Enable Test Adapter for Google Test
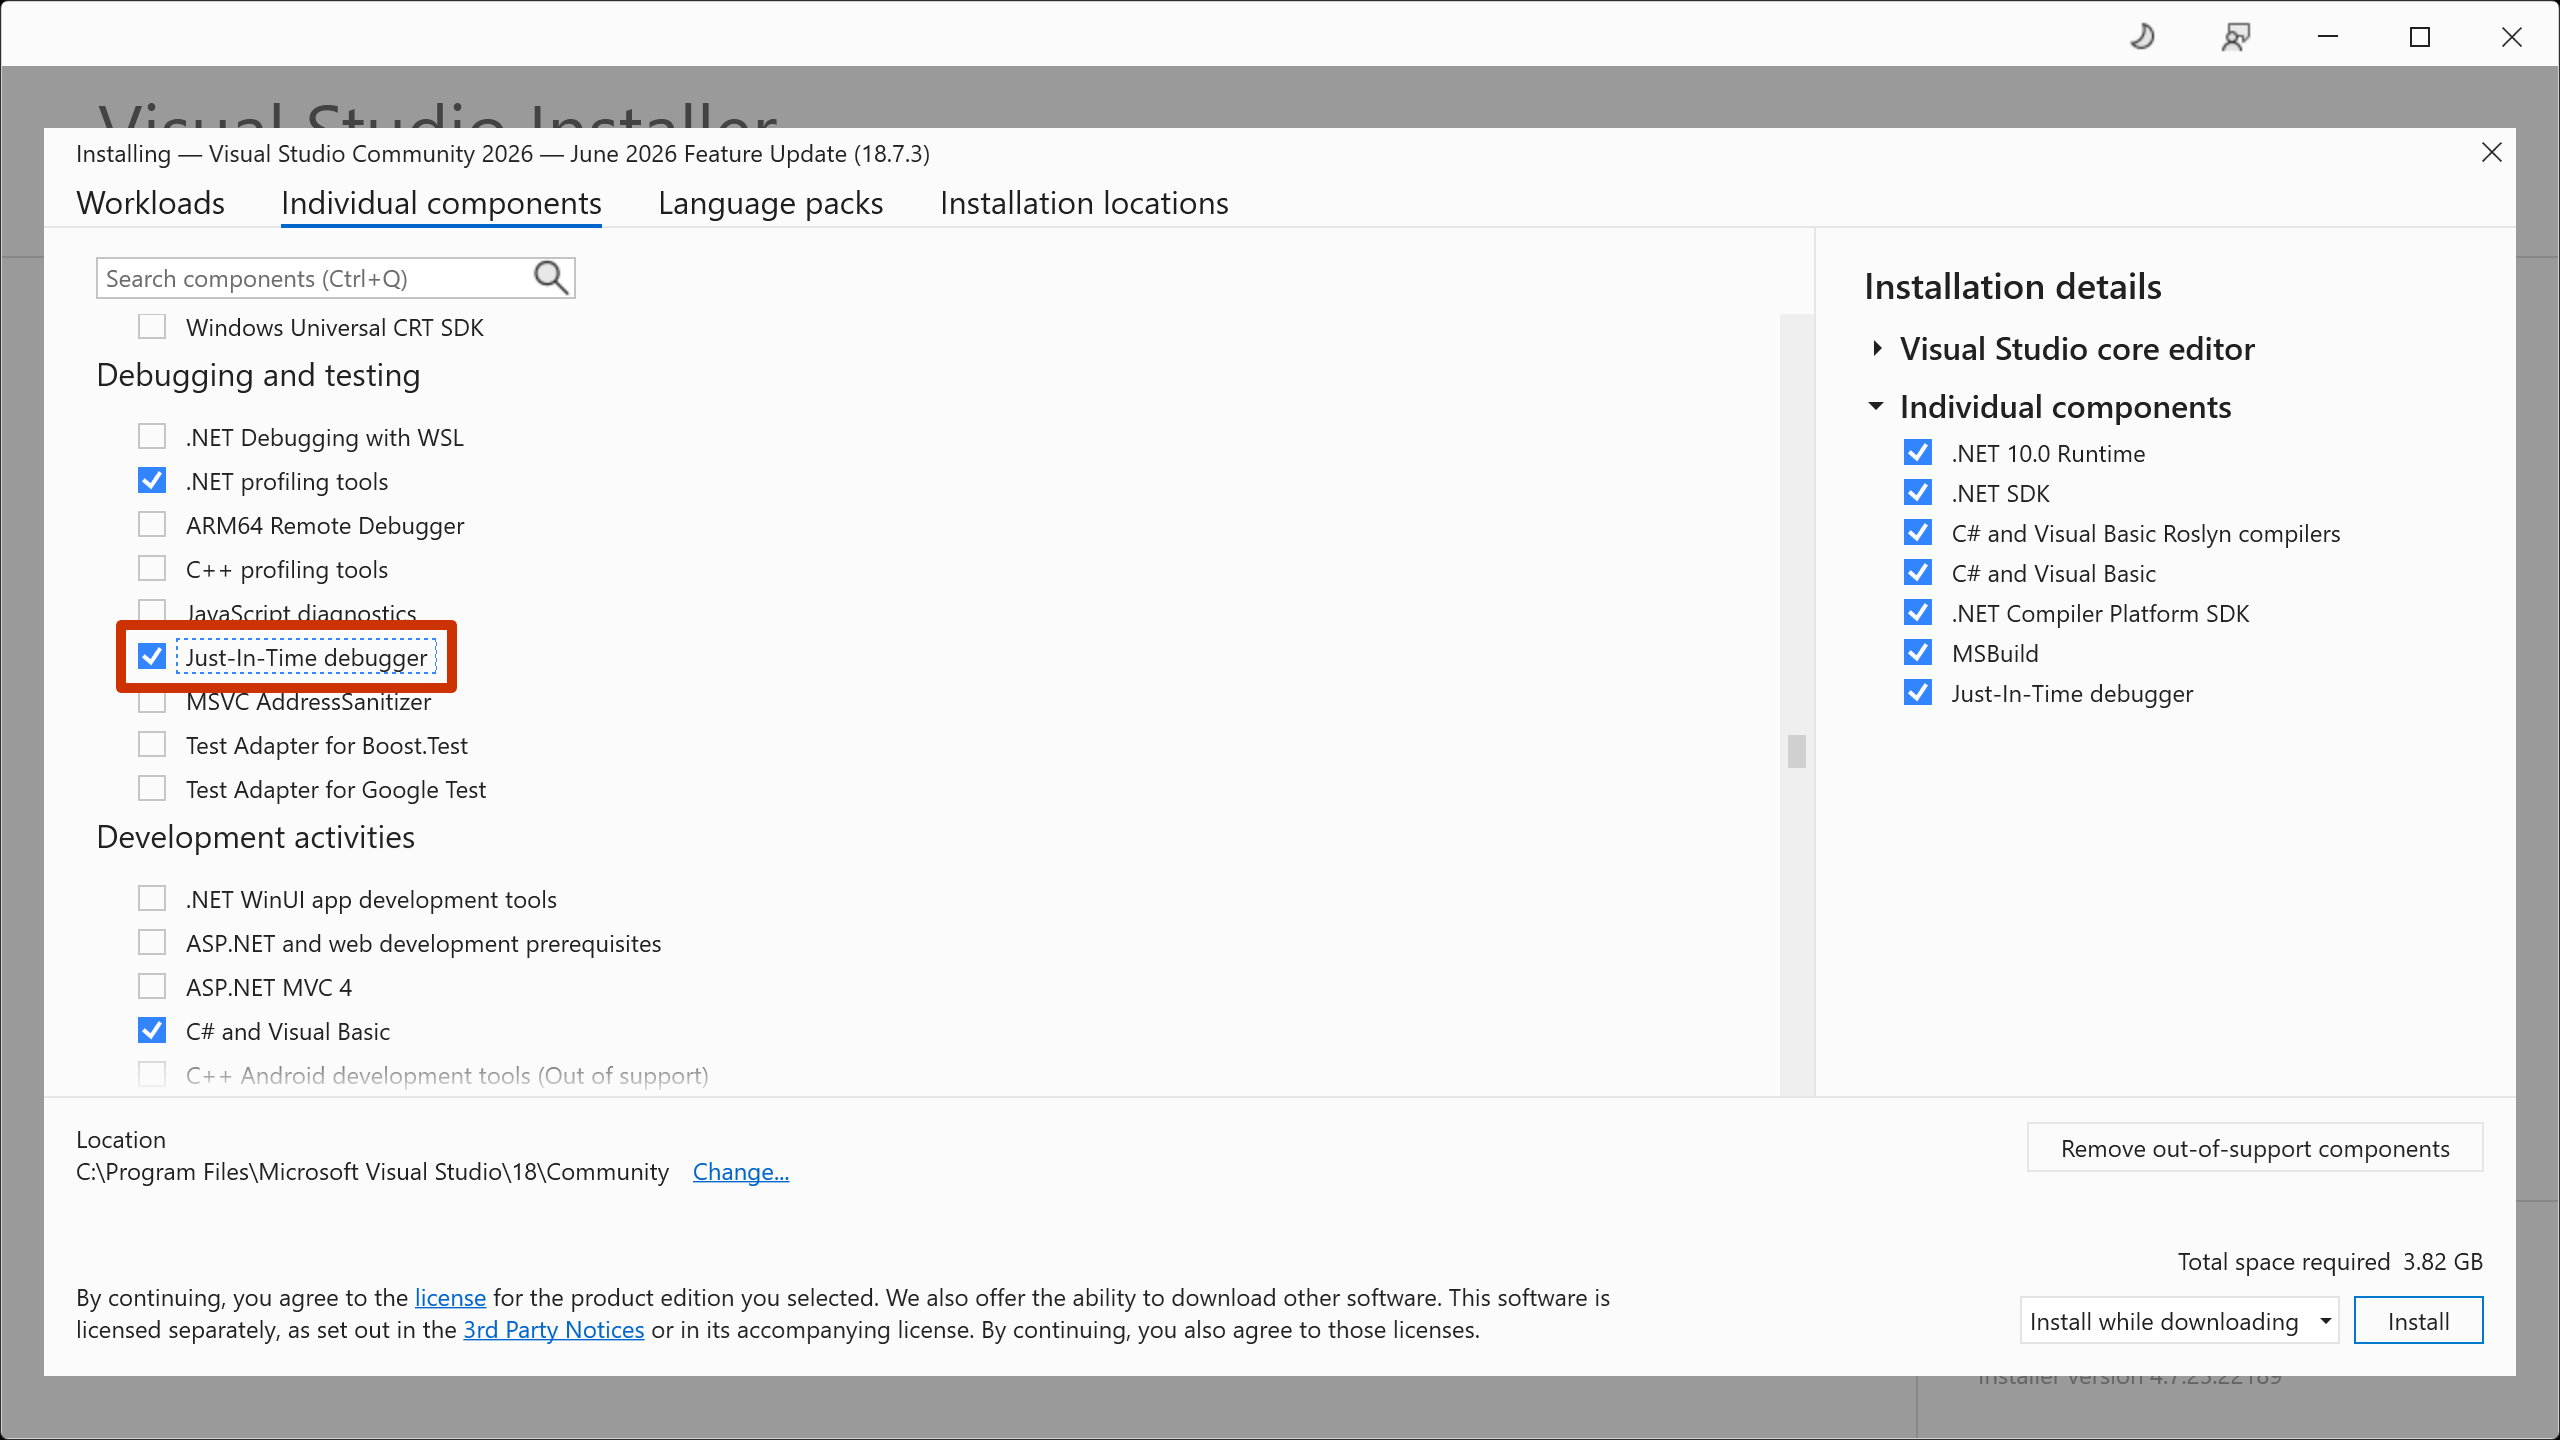2560x1440 pixels. point(152,789)
